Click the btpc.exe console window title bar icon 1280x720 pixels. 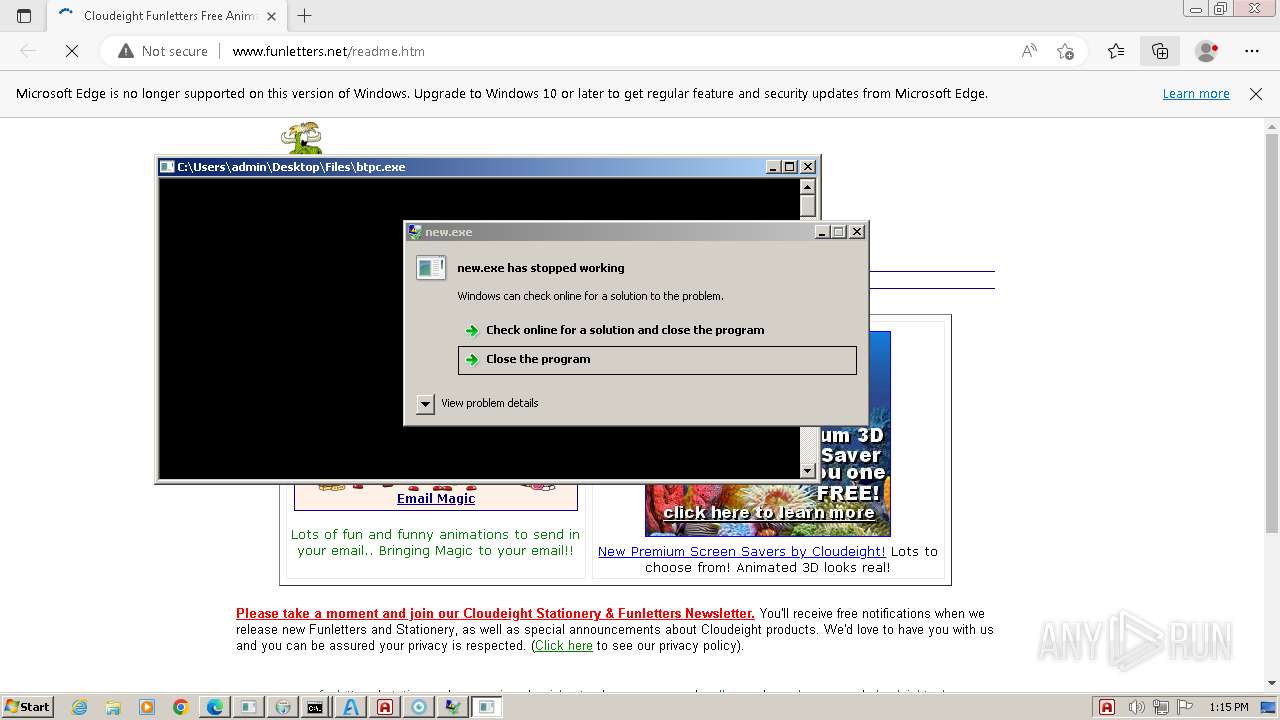click(168, 167)
